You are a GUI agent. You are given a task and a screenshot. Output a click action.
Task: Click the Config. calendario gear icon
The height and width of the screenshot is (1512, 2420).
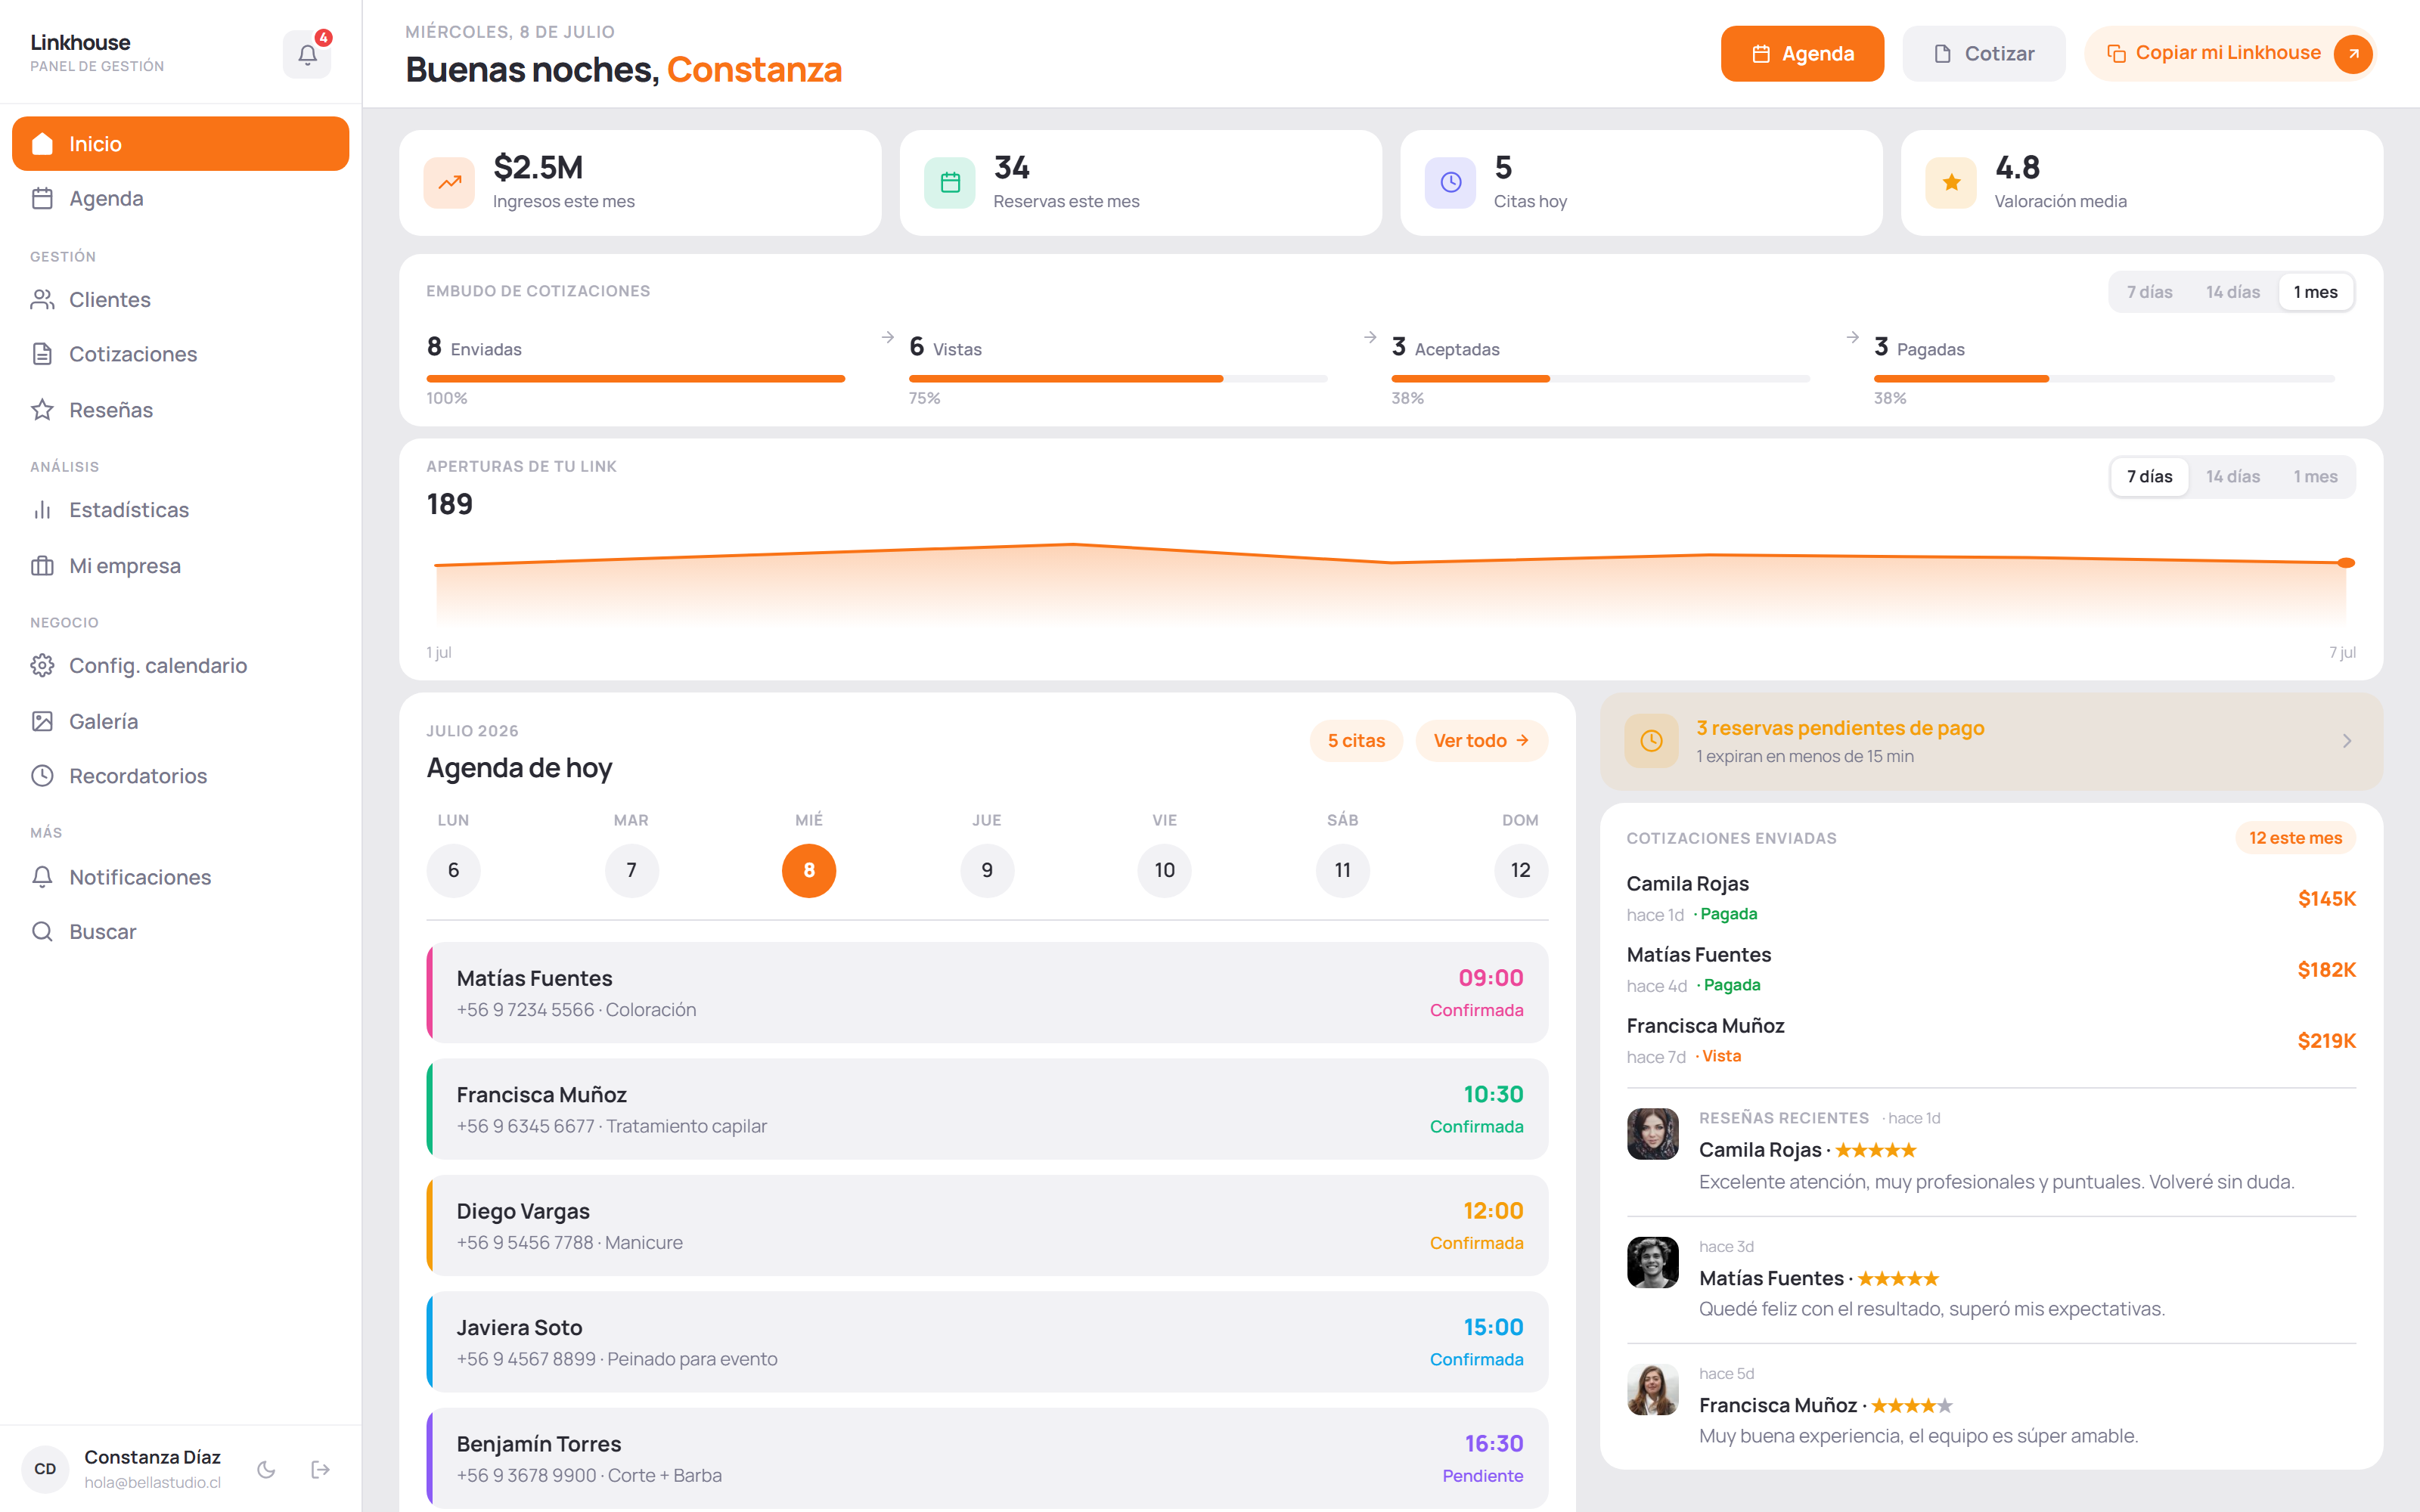point(42,666)
